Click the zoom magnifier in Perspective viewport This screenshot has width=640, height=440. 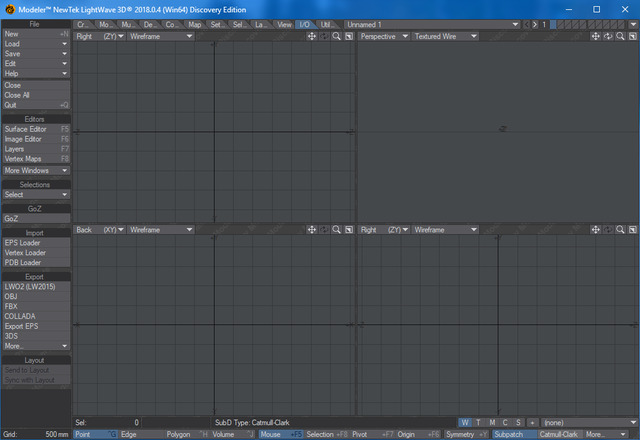620,36
